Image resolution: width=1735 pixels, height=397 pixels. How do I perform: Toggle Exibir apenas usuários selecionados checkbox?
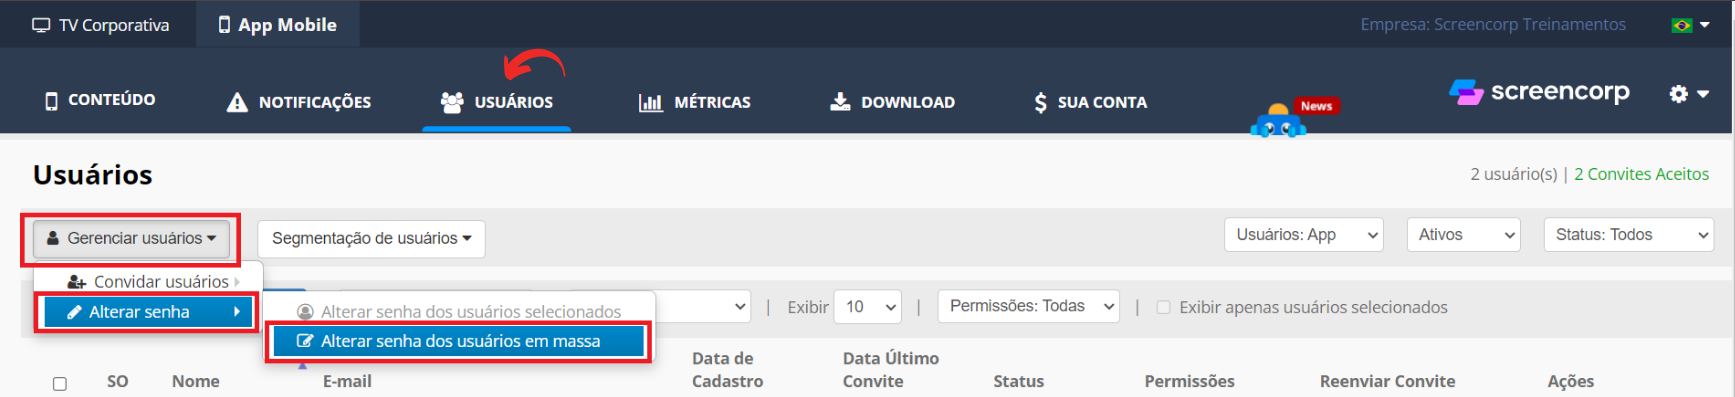[x=1163, y=307]
